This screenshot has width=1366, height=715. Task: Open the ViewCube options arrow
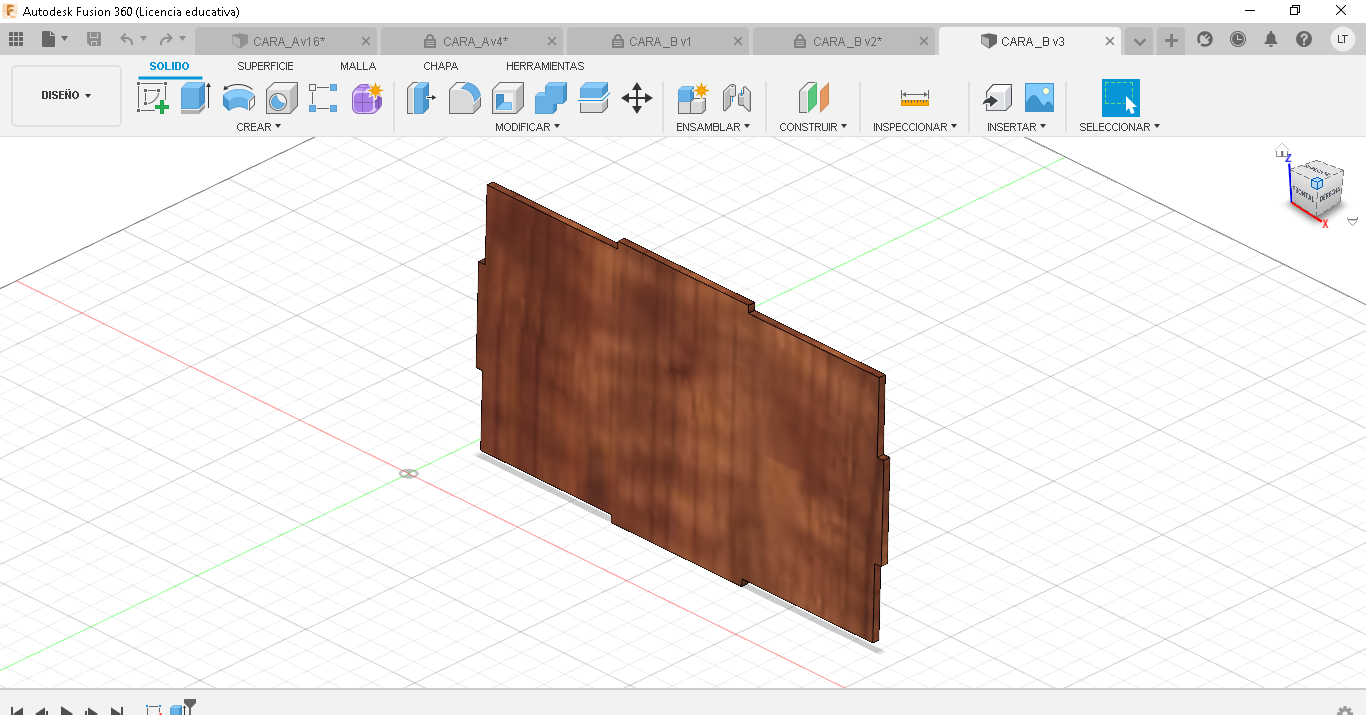tap(1352, 221)
